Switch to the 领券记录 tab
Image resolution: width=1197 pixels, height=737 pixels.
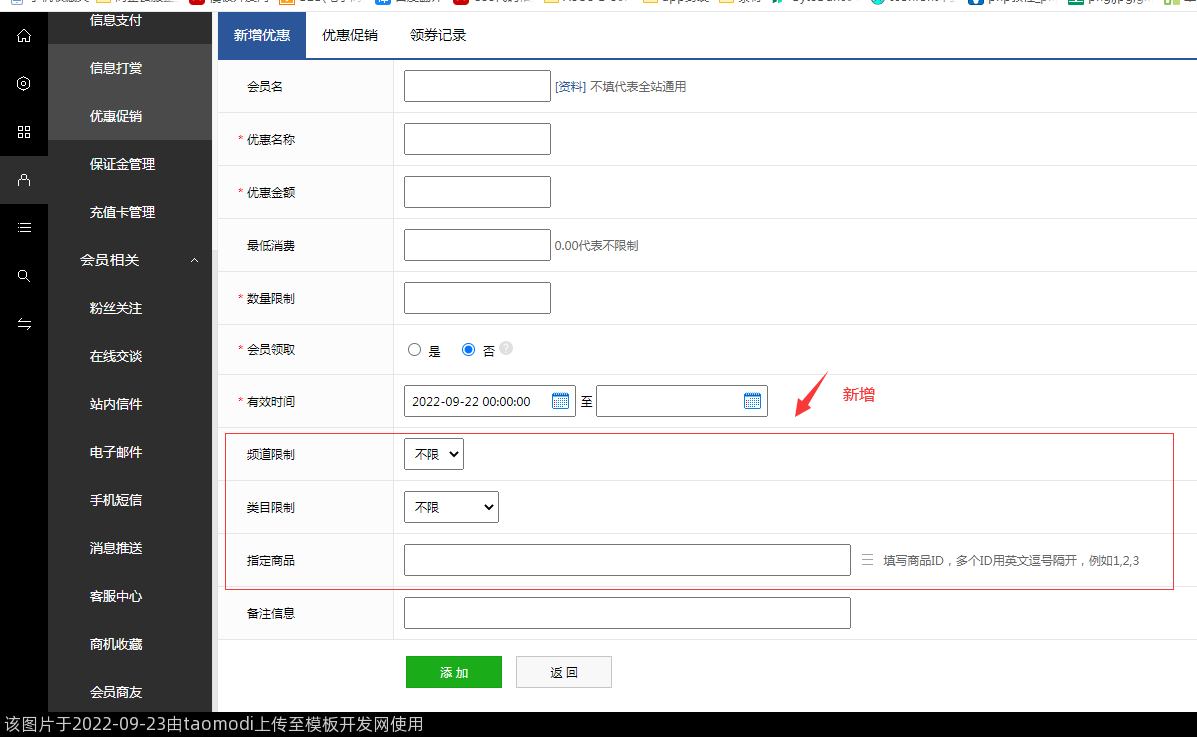click(438, 35)
